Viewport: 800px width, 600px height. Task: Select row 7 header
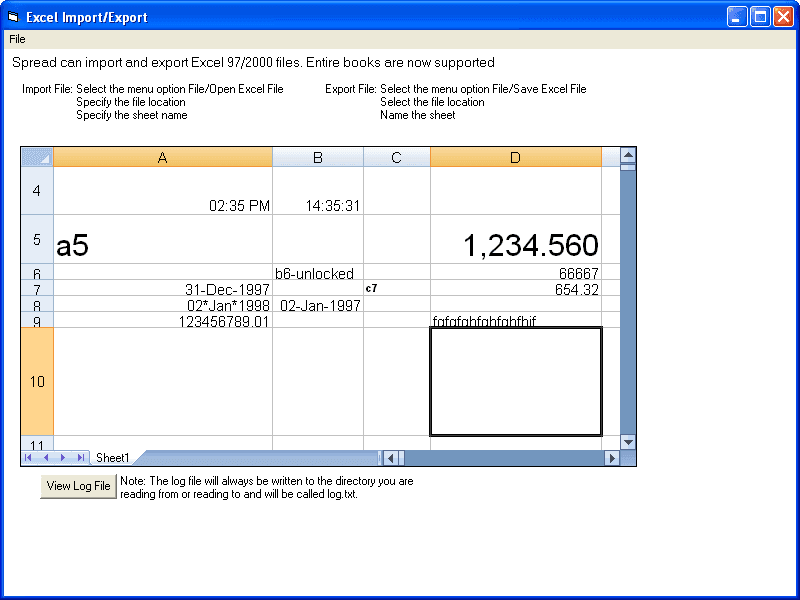coord(37,288)
